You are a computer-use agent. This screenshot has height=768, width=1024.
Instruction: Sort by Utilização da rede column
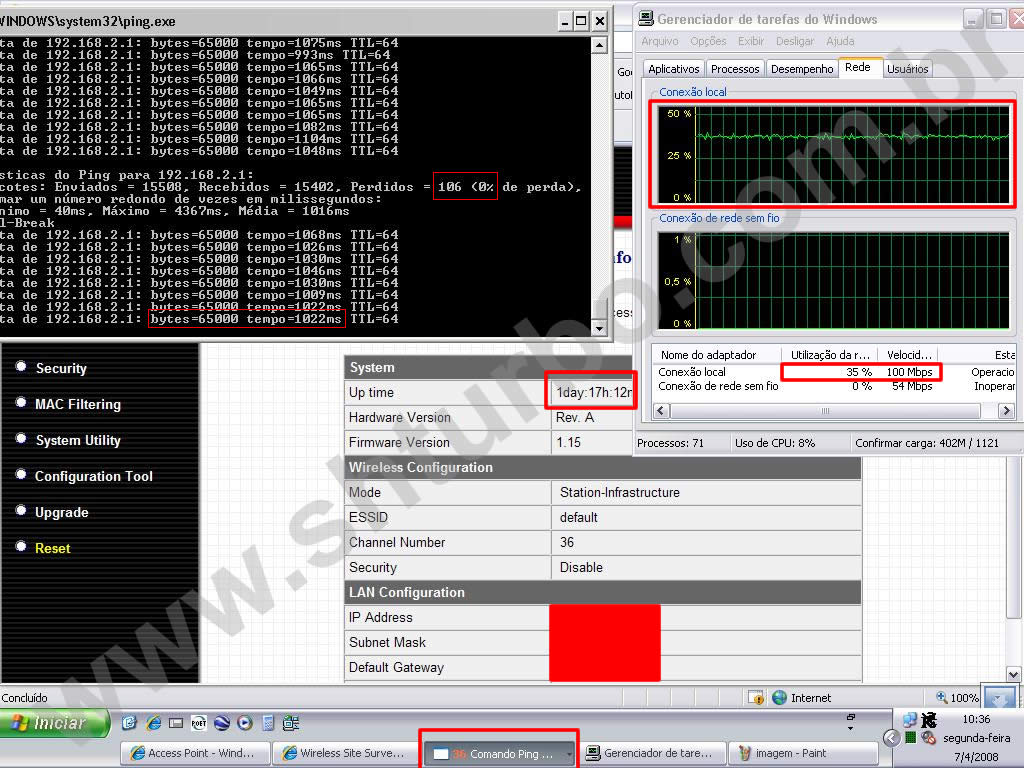pos(829,355)
